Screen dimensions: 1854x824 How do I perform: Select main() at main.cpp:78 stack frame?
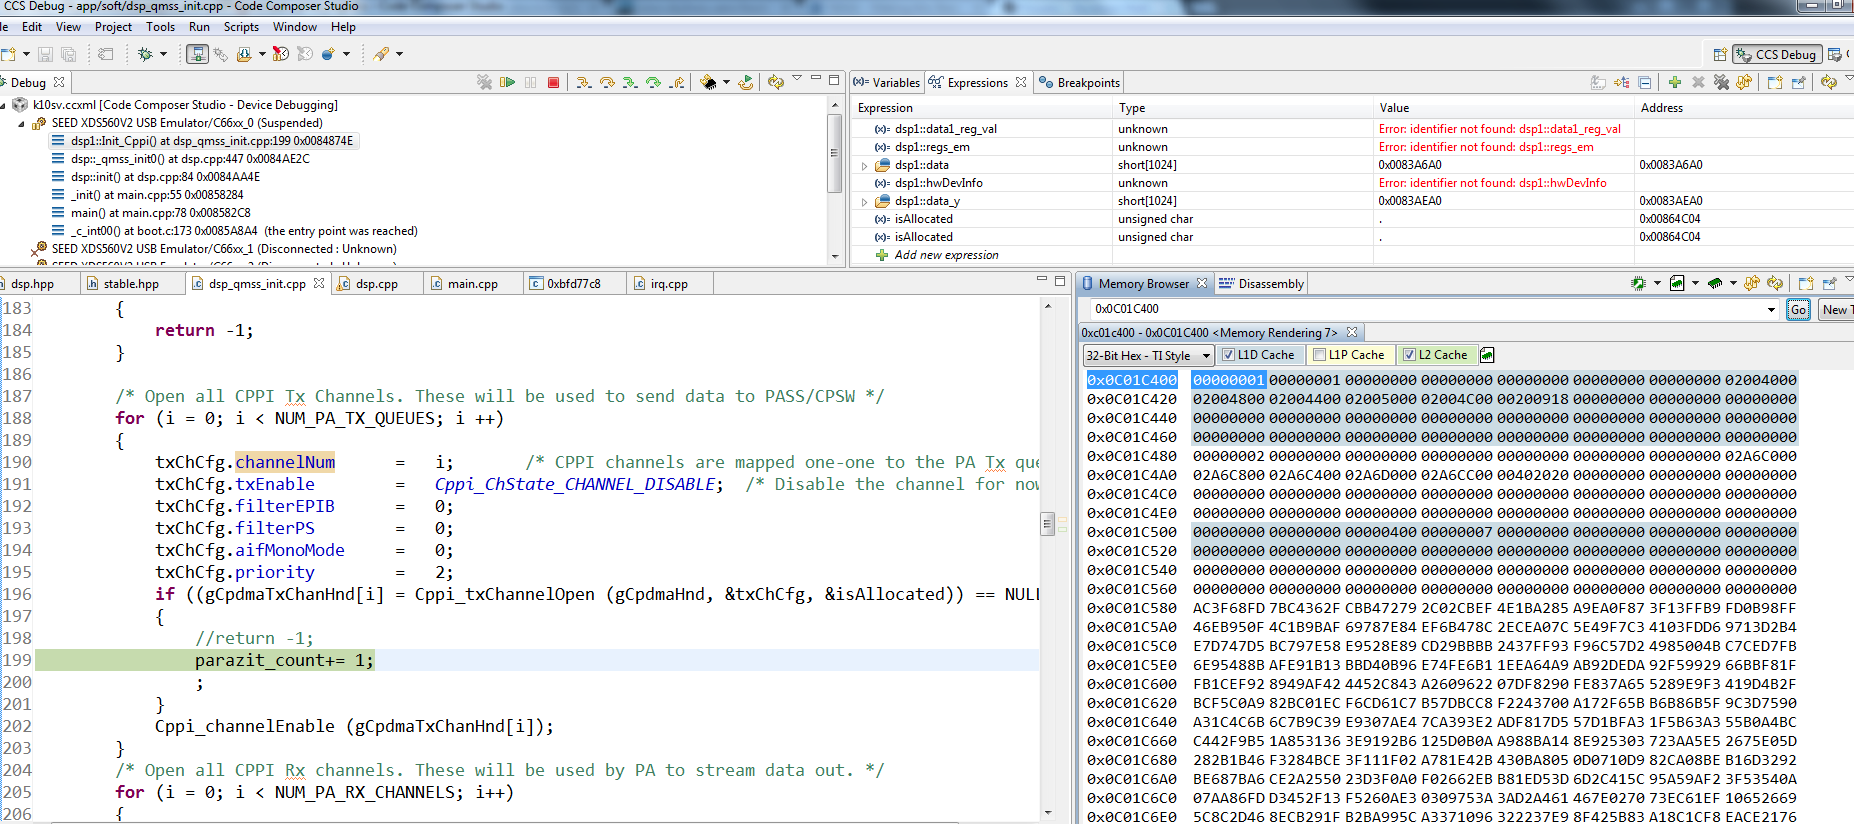(x=160, y=213)
